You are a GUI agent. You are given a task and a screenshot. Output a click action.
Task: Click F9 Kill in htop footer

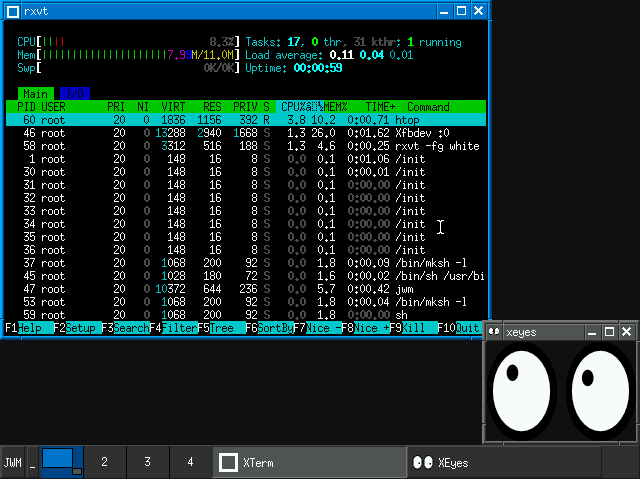tap(413, 328)
